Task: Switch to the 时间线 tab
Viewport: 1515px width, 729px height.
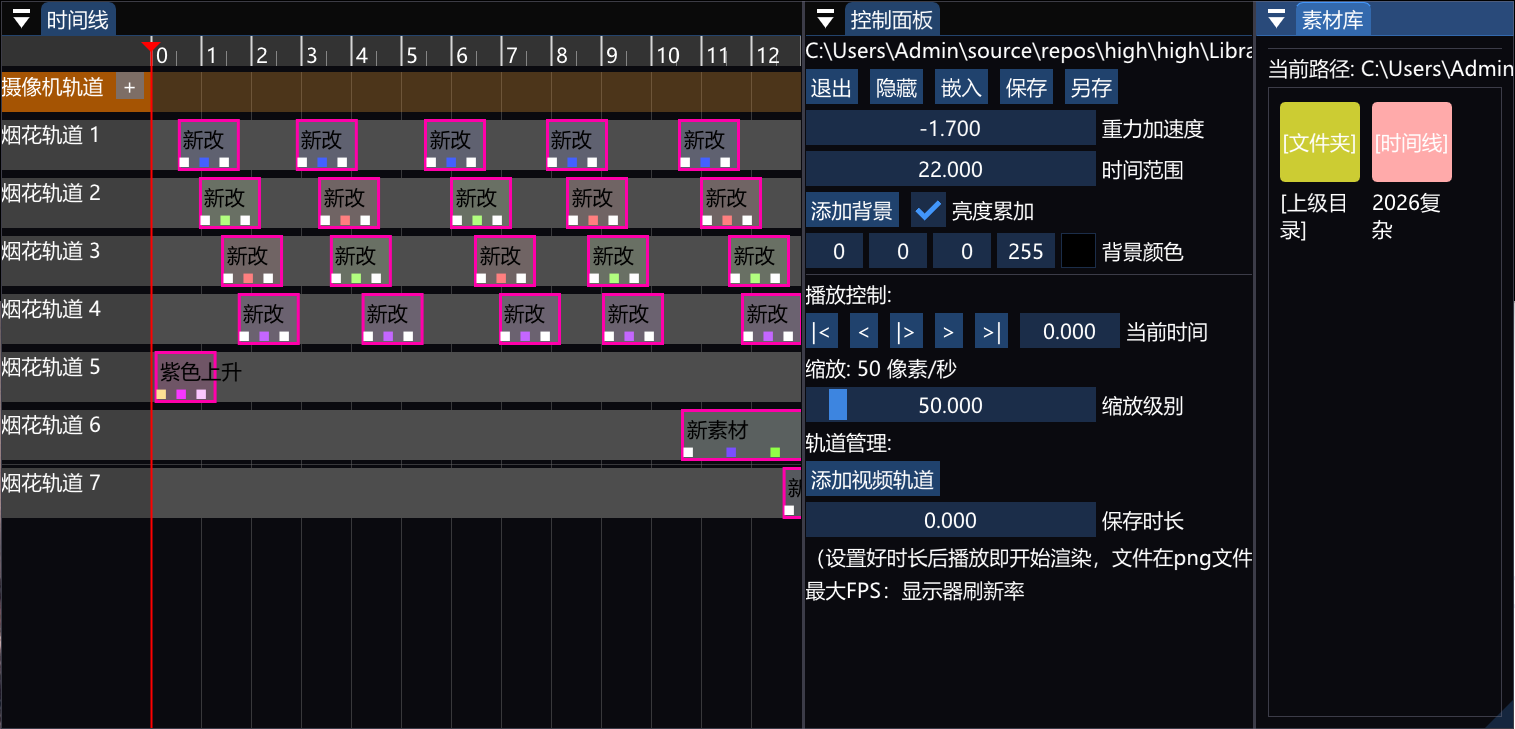Action: [x=78, y=18]
